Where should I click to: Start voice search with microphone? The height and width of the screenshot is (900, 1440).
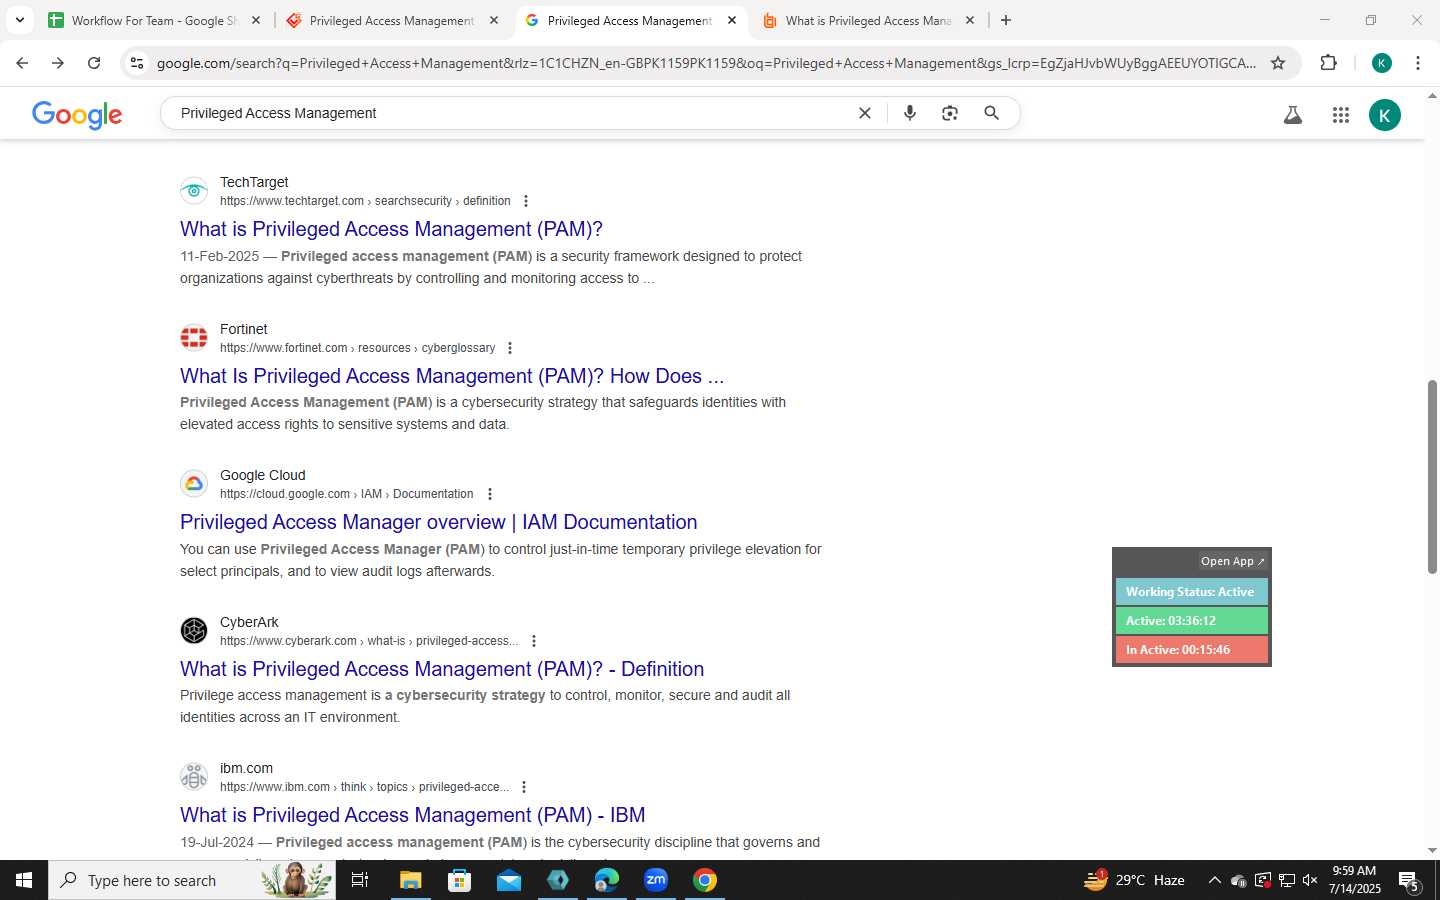pyautogui.click(x=910, y=113)
